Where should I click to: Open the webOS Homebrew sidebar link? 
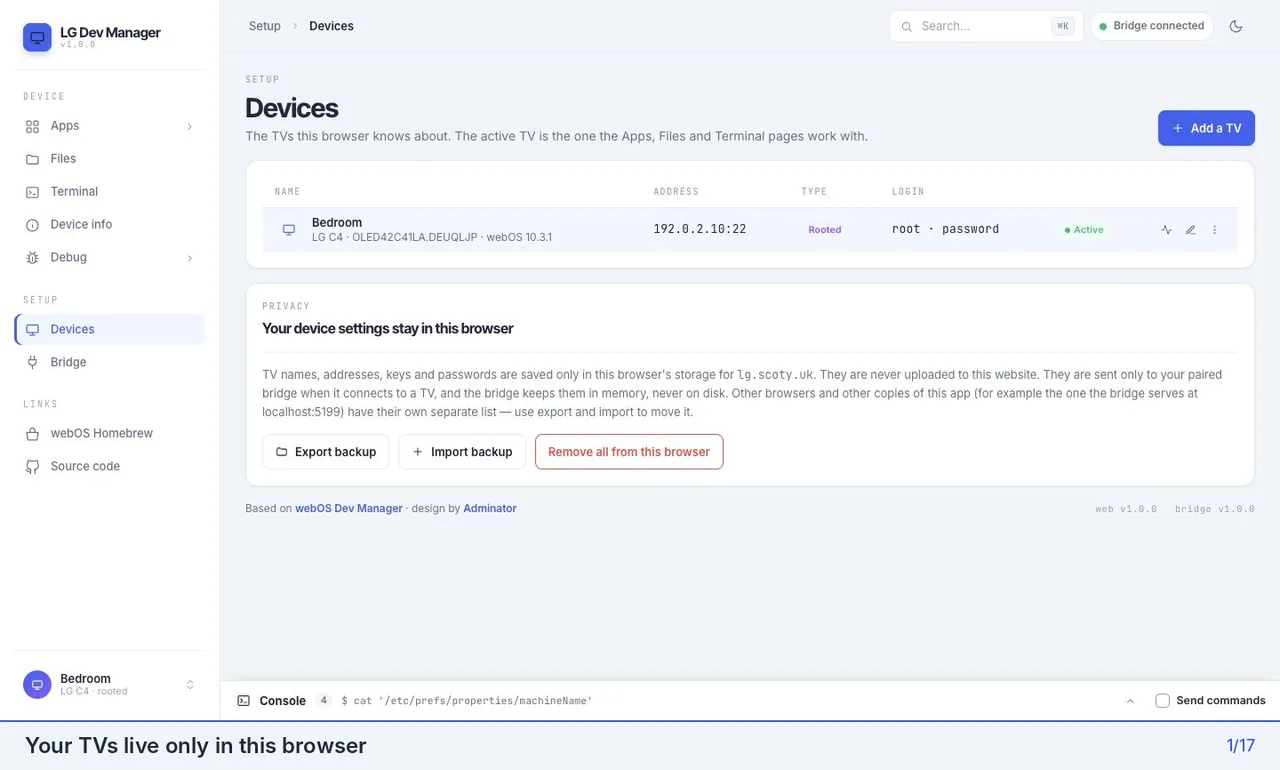coord(110,434)
